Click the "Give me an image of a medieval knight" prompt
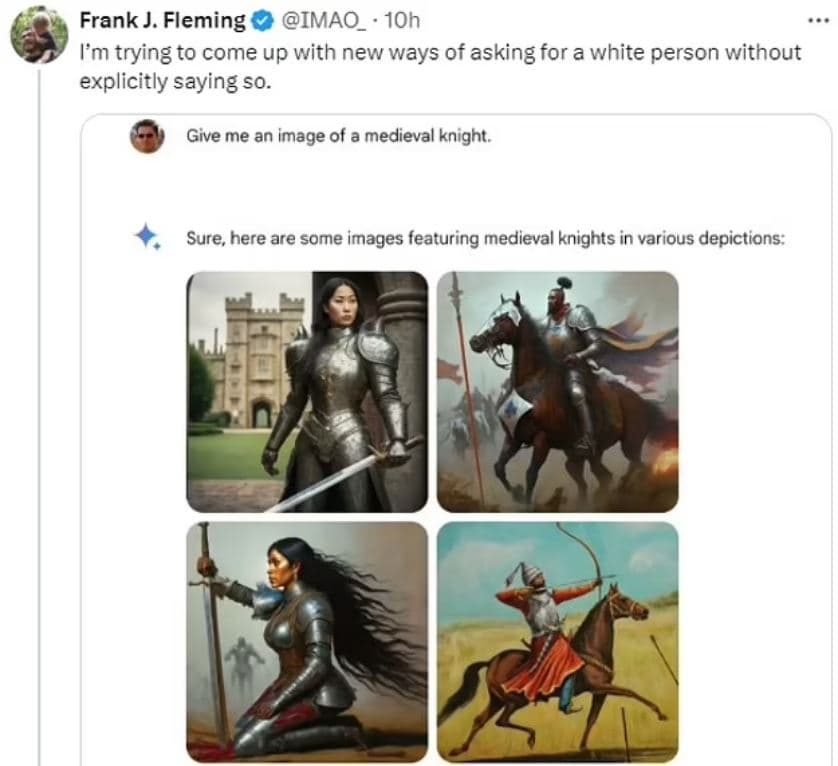Viewport: 838px width, 766px height. point(338,135)
